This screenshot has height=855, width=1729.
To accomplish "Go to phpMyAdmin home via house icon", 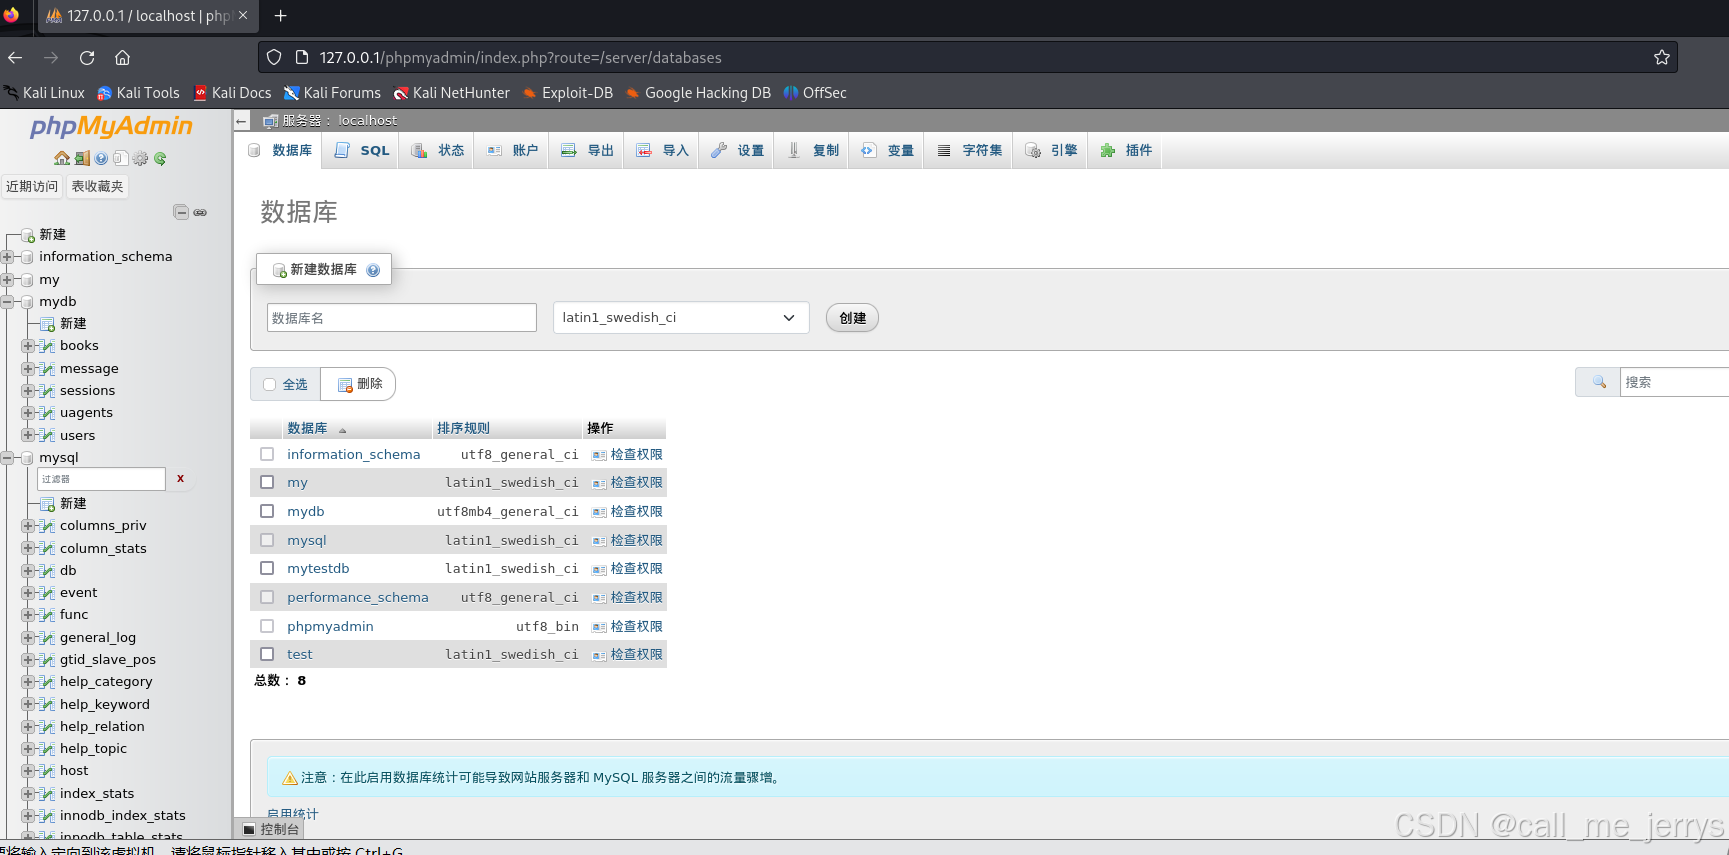I will [x=62, y=158].
